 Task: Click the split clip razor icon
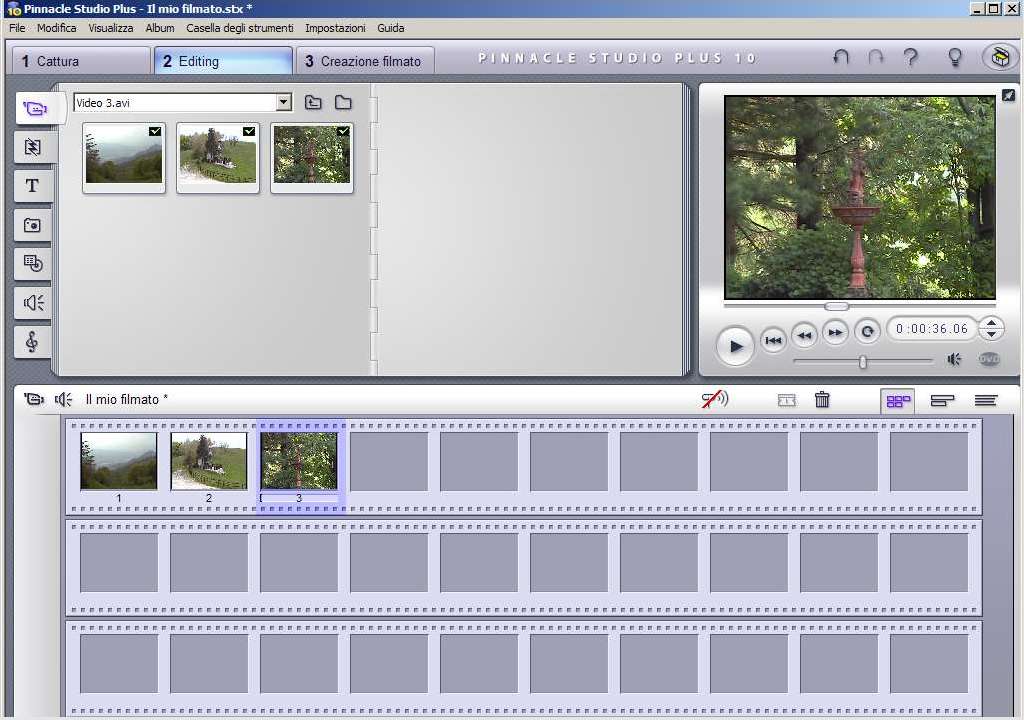(x=787, y=400)
